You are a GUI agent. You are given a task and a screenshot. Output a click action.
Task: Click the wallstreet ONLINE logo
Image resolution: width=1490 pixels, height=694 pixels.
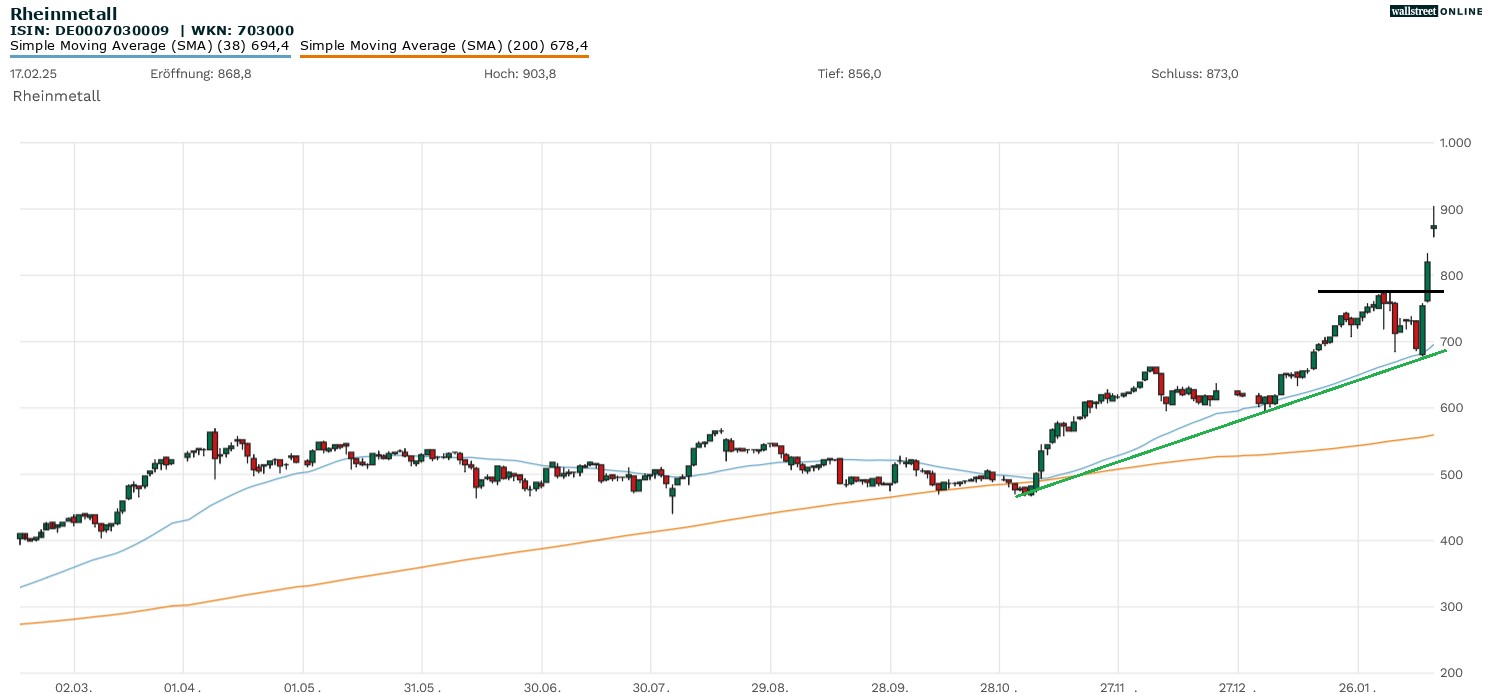[x=1436, y=11]
